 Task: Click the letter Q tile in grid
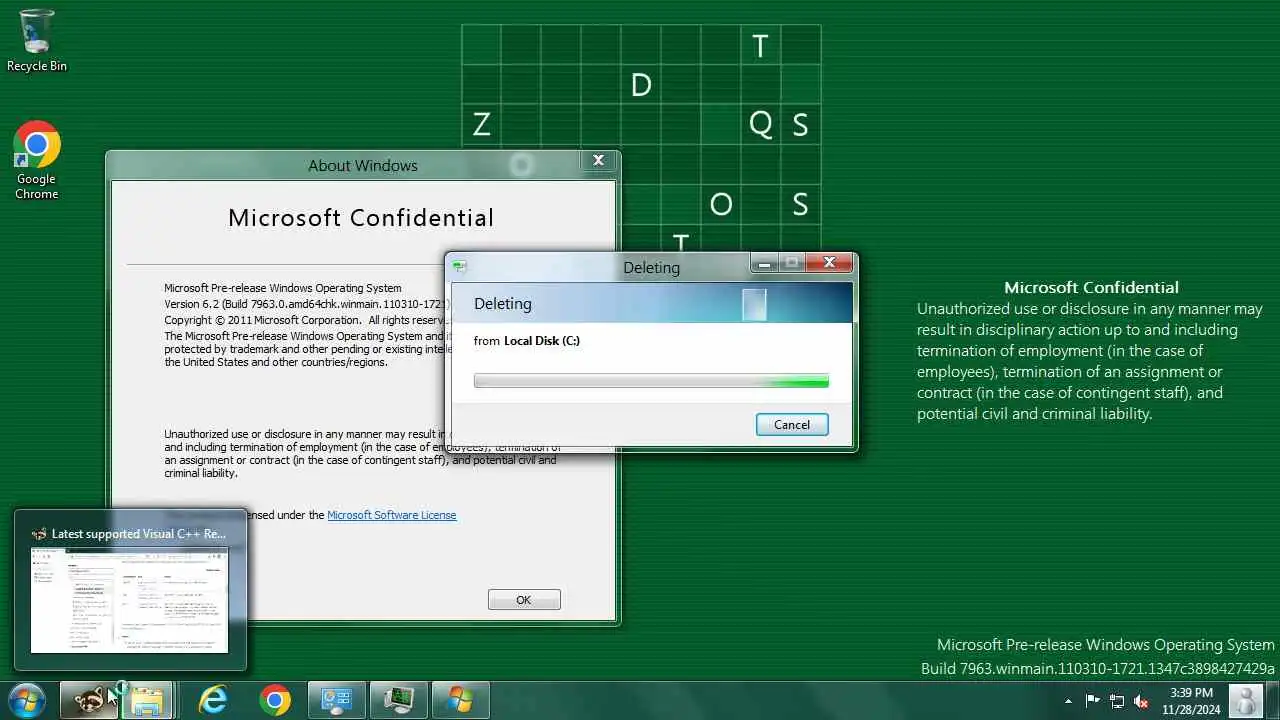[760, 125]
